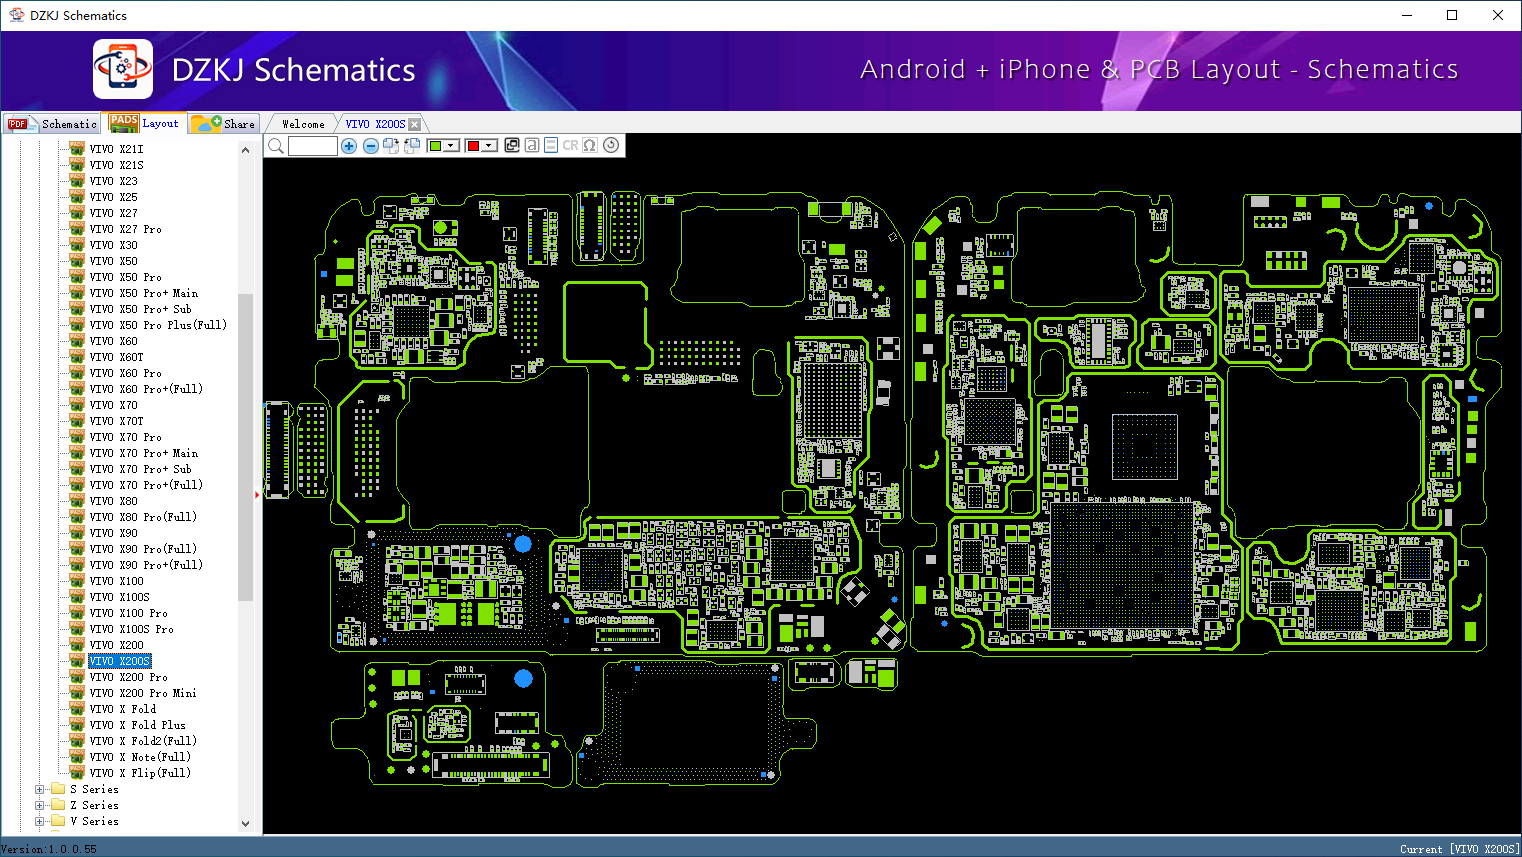This screenshot has width=1522, height=857.
Task: Click the PADS icon beside VIVO X Fold
Action: (77, 709)
